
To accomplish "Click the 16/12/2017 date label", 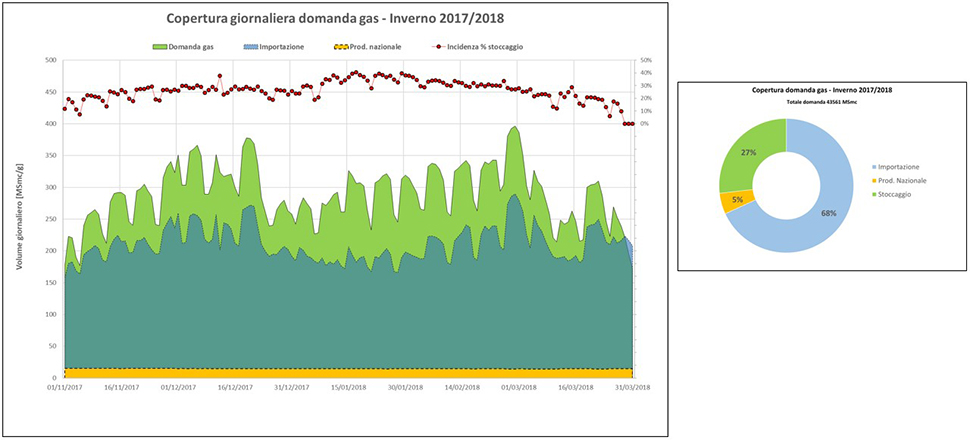I will coord(235,387).
